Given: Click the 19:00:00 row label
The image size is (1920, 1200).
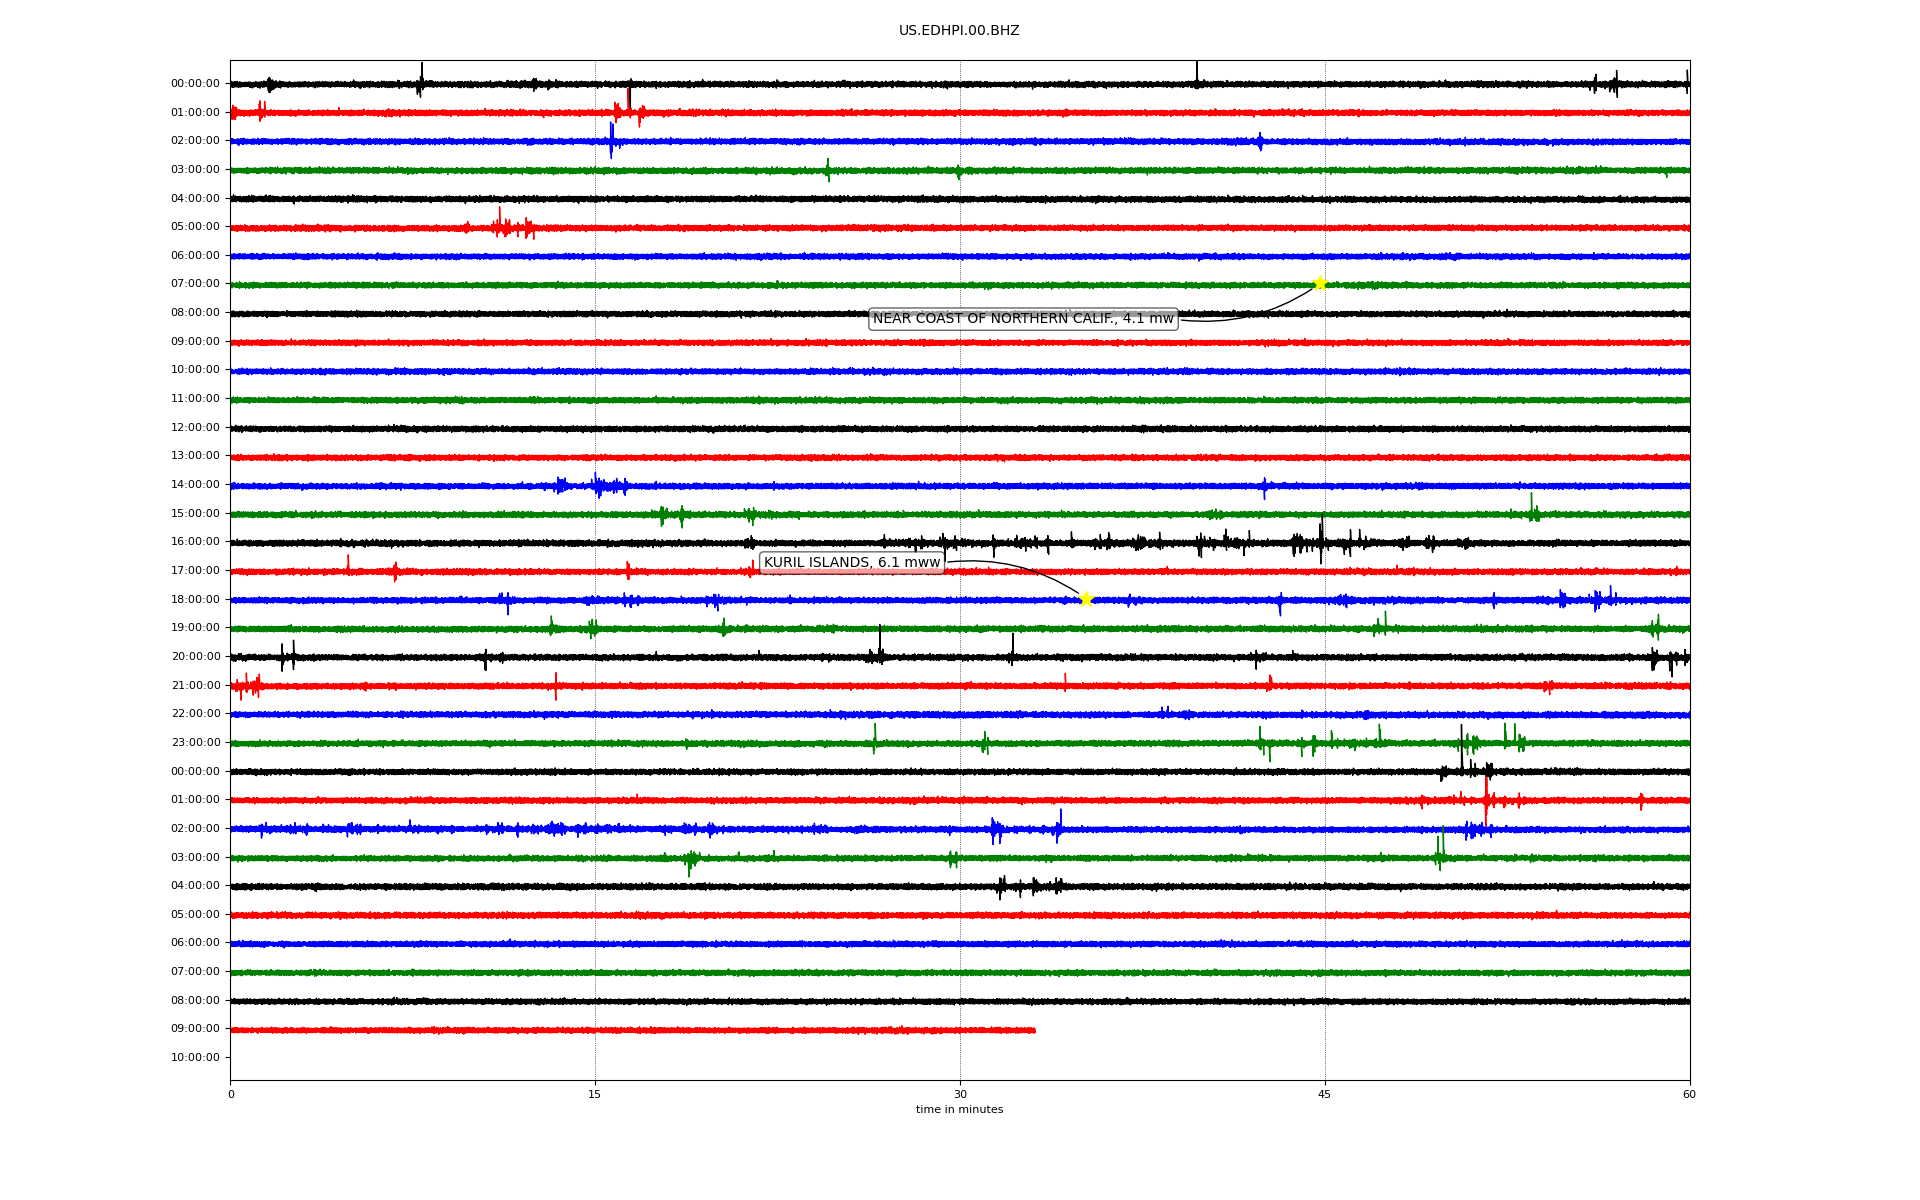Looking at the screenshot, I should click(x=195, y=628).
